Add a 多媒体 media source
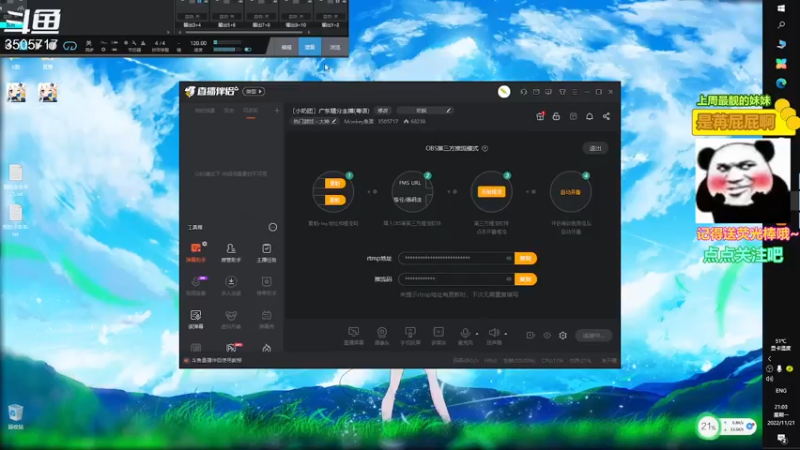 tap(438, 336)
